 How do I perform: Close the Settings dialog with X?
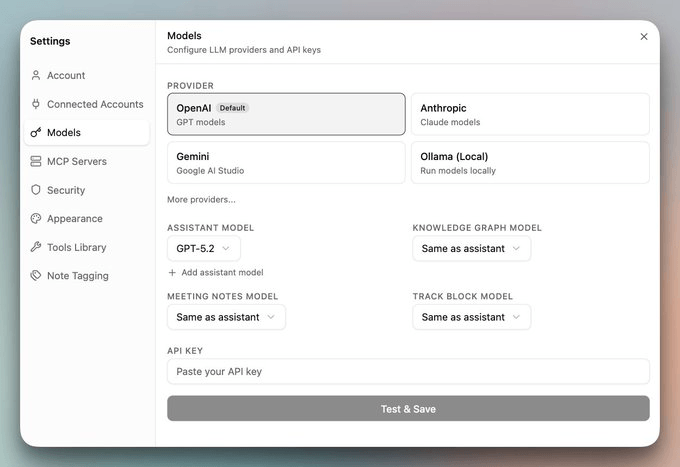point(644,37)
